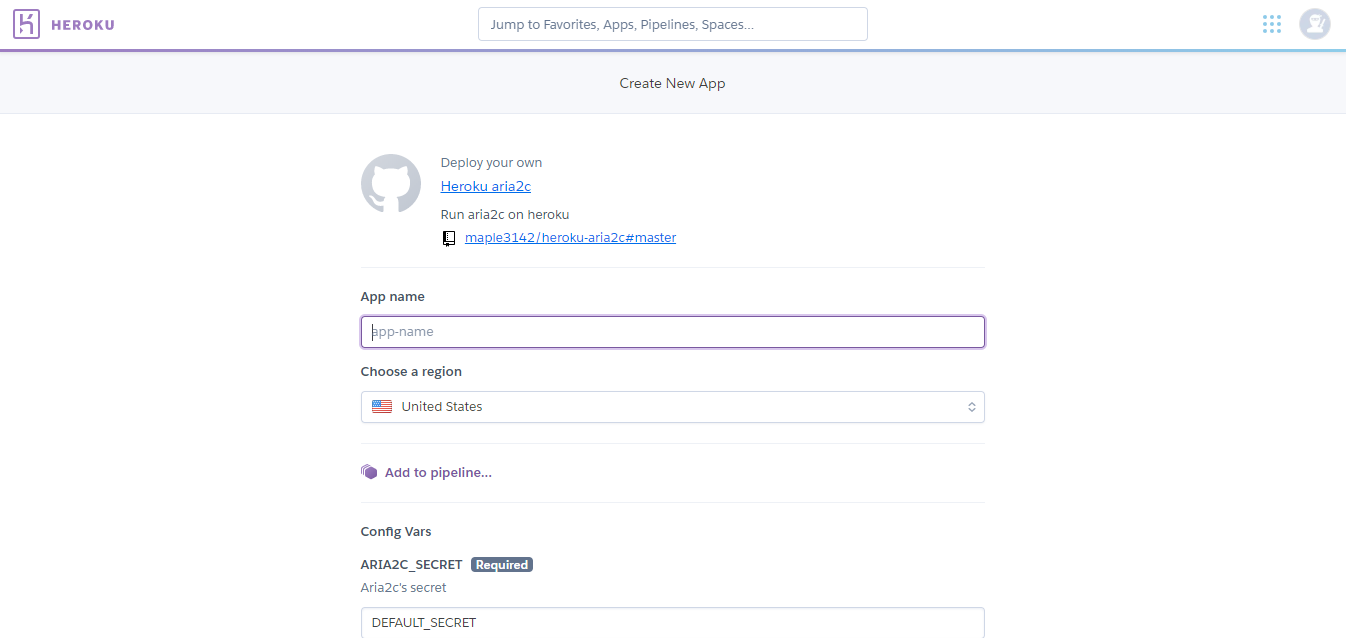Click the repository book icon
This screenshot has width=1346, height=638.
click(449, 238)
